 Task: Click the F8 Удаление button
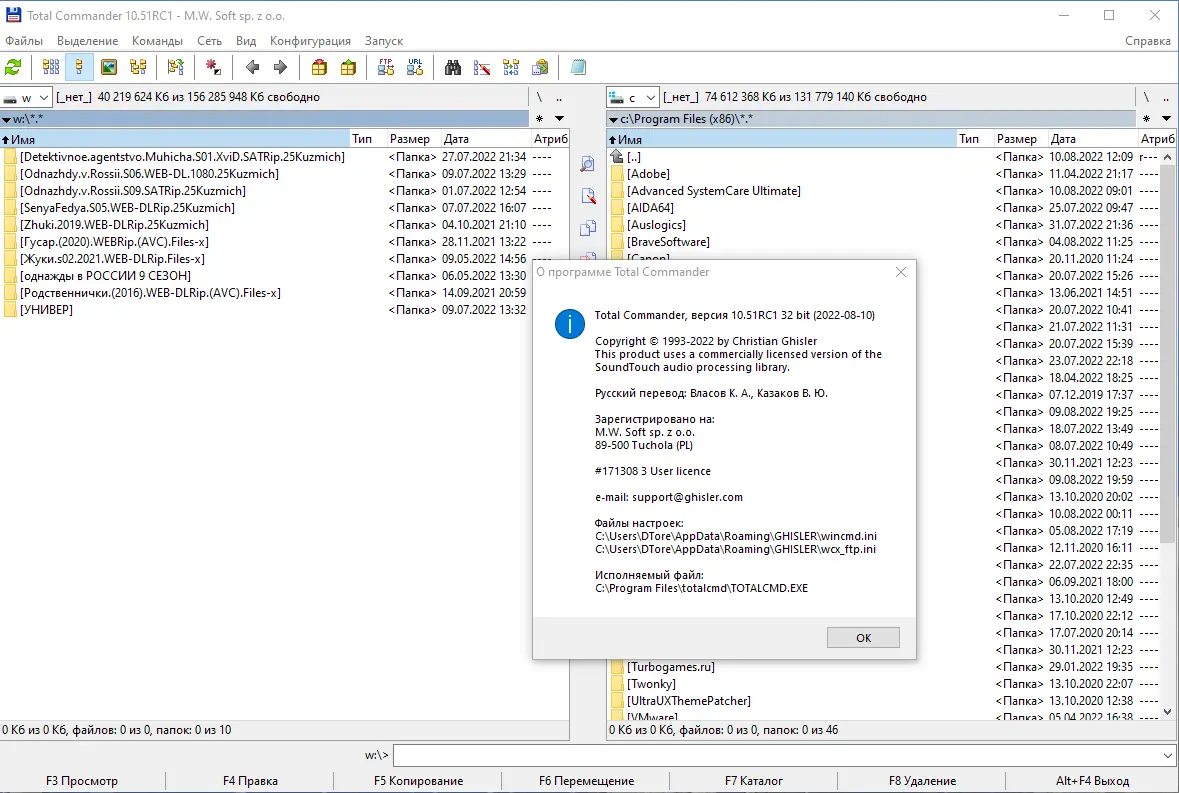(922, 781)
